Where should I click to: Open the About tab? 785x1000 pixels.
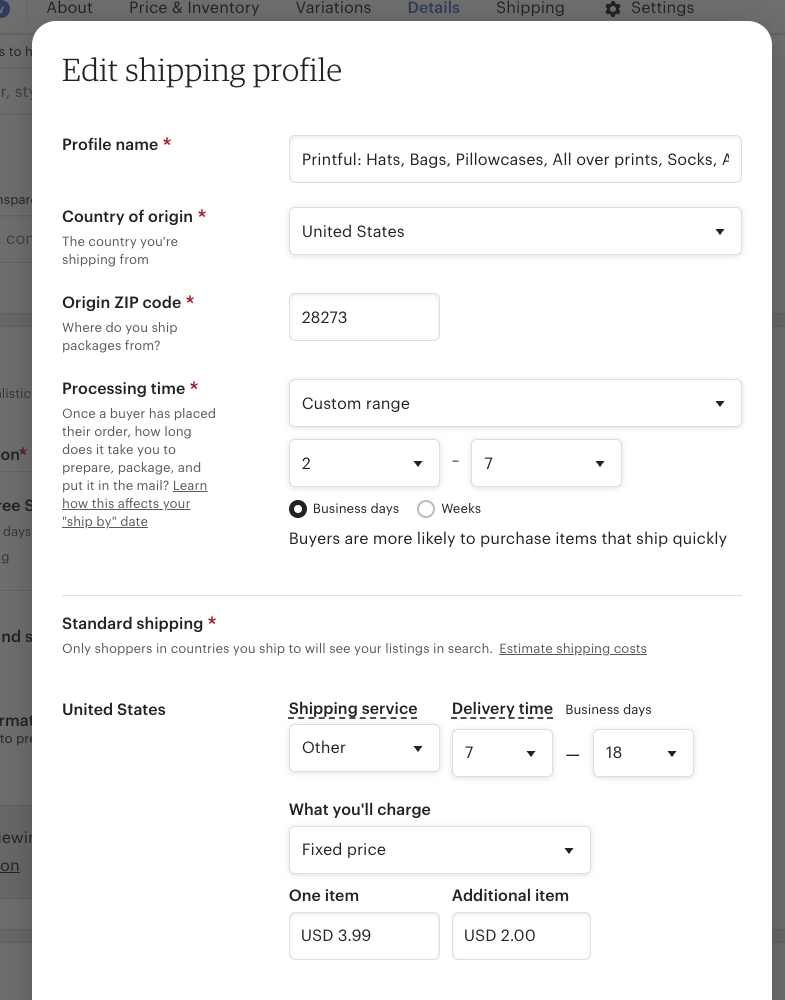point(69,8)
